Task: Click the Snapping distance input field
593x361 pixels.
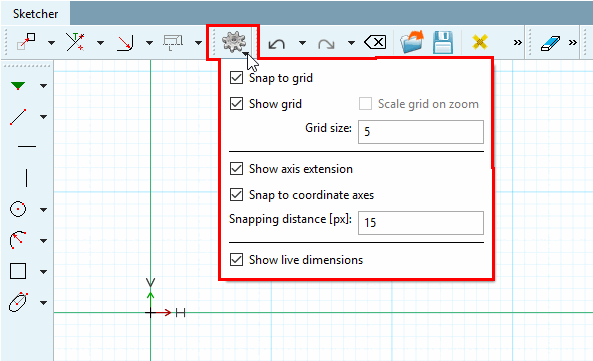Action: (421, 223)
